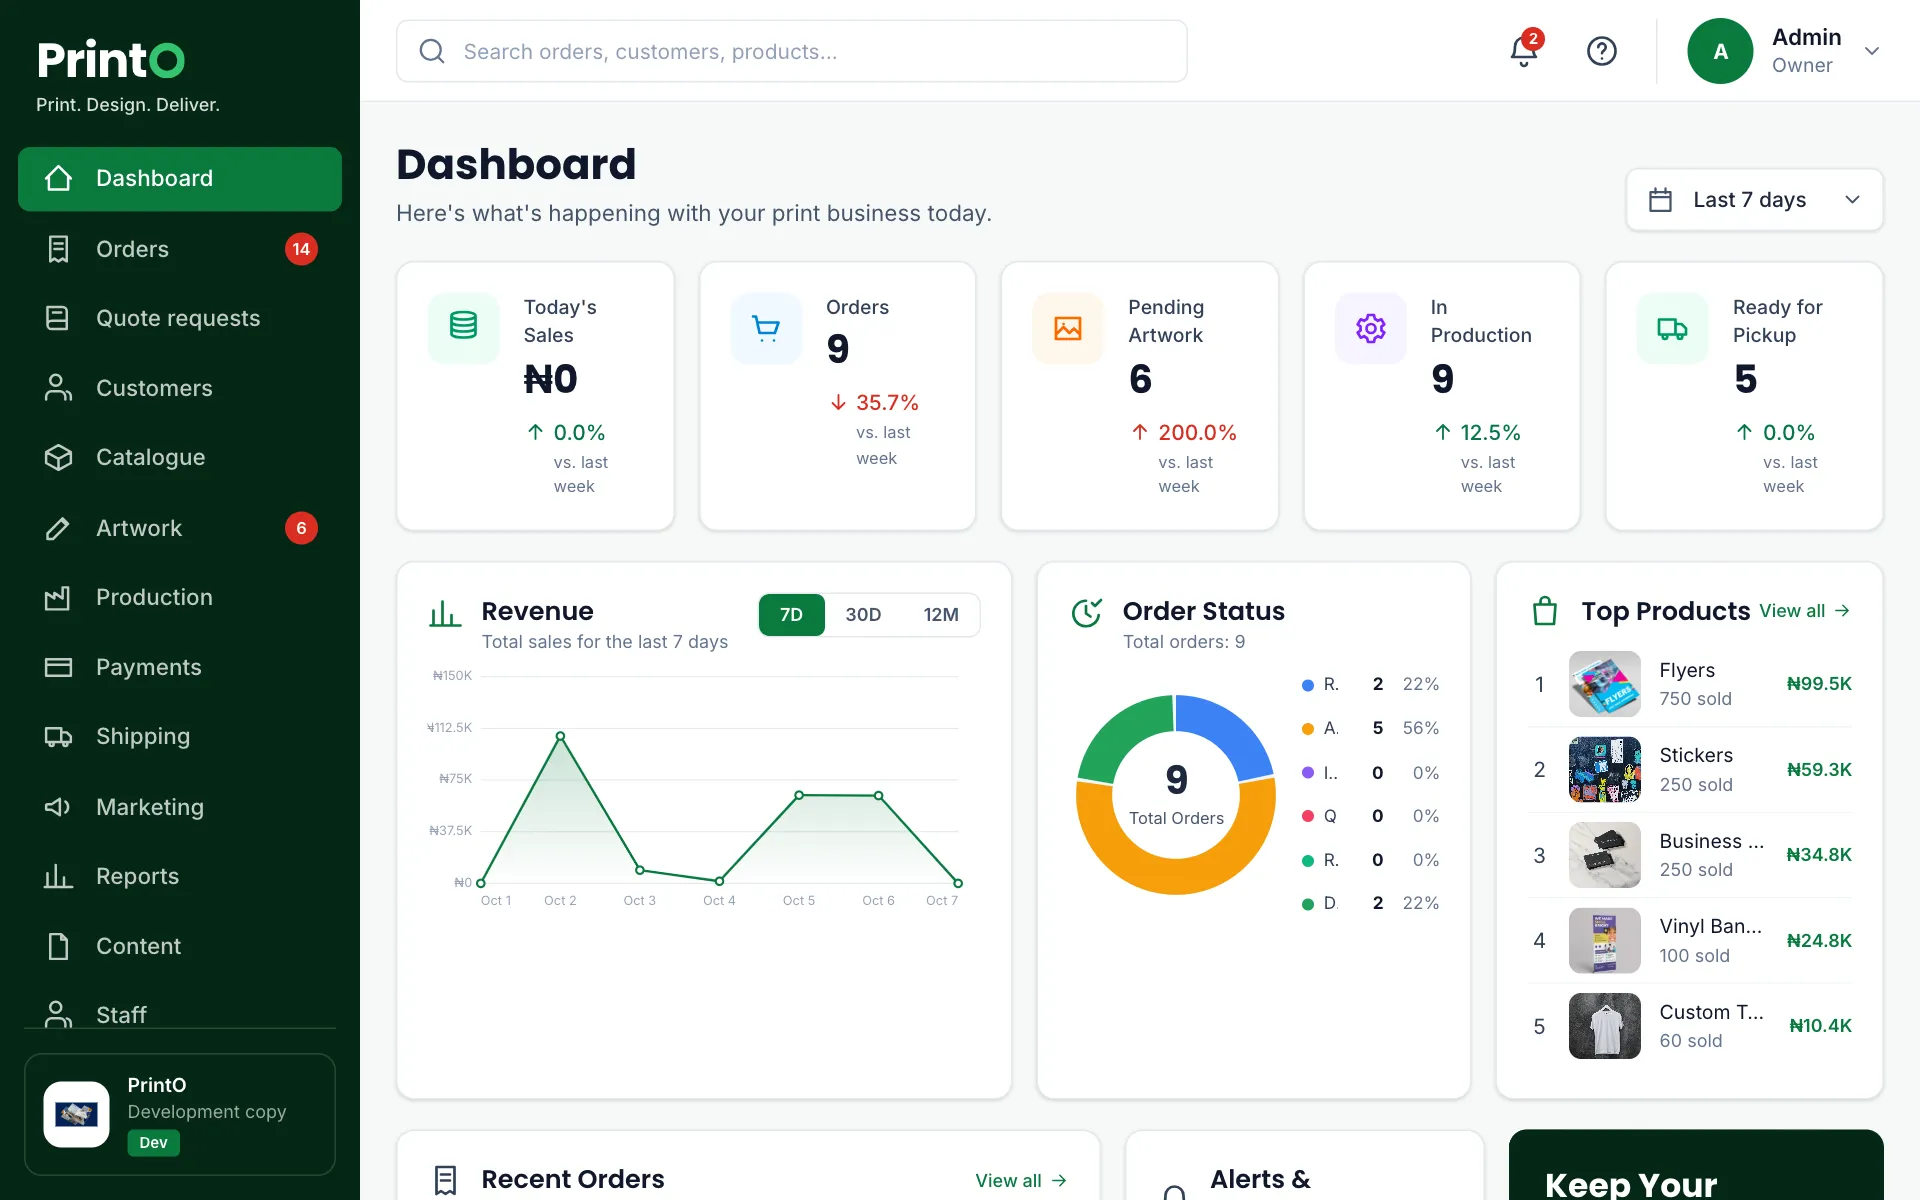The height and width of the screenshot is (1200, 1920).
Task: Go to Payments page
Action: coord(180,667)
